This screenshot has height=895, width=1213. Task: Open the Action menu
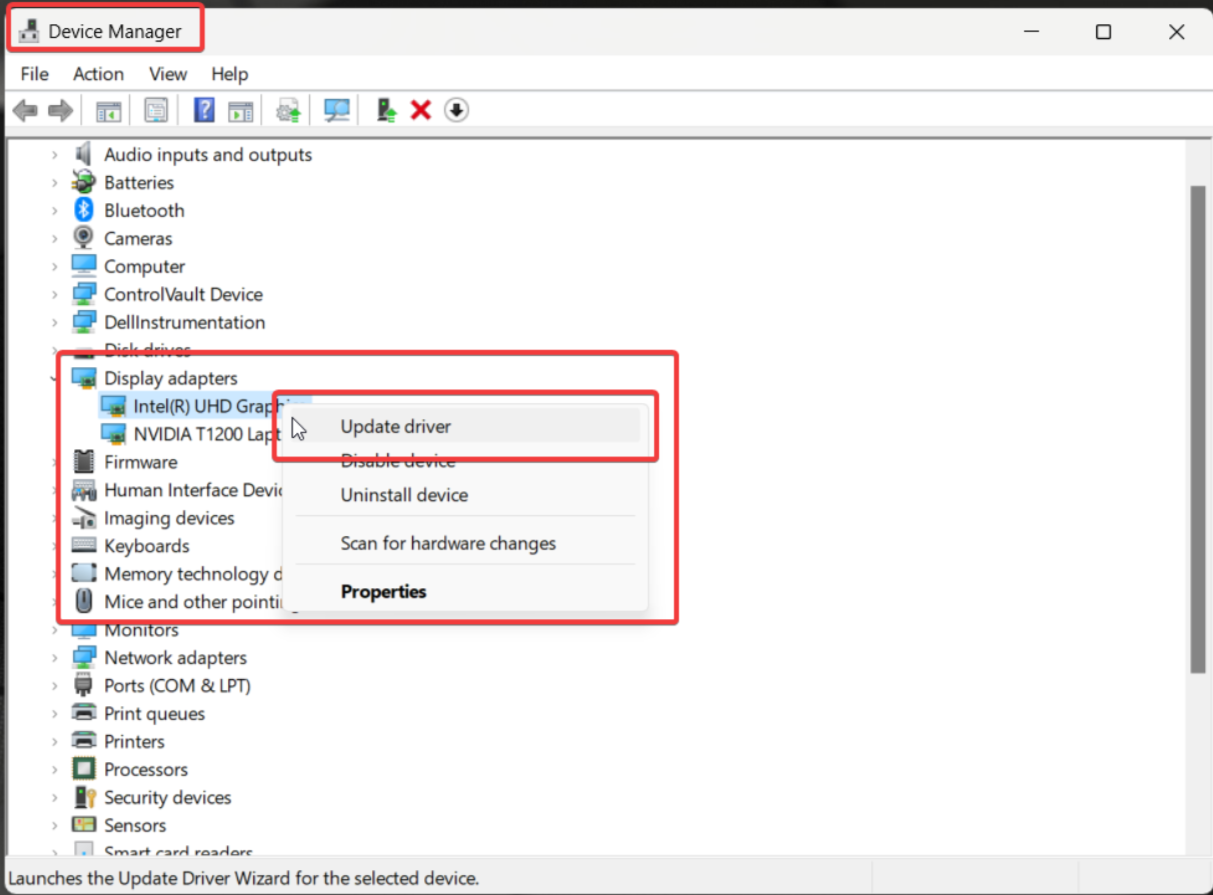click(98, 74)
